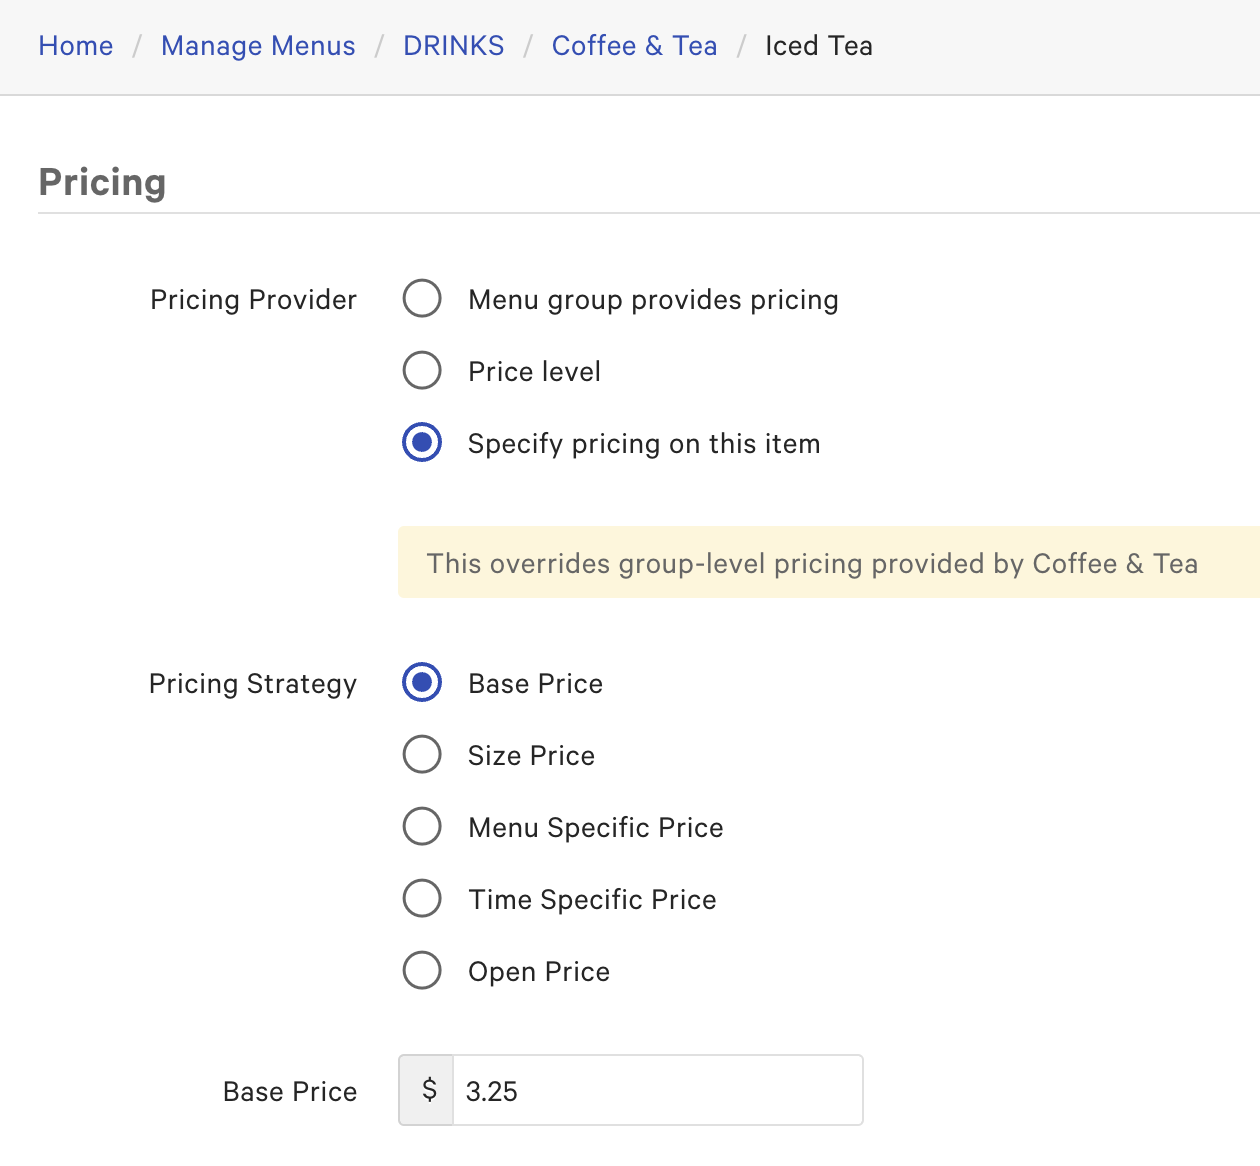Viewport: 1260px width, 1166px height.
Task: Open the Coffee & Tea group
Action: pyautogui.click(x=634, y=46)
